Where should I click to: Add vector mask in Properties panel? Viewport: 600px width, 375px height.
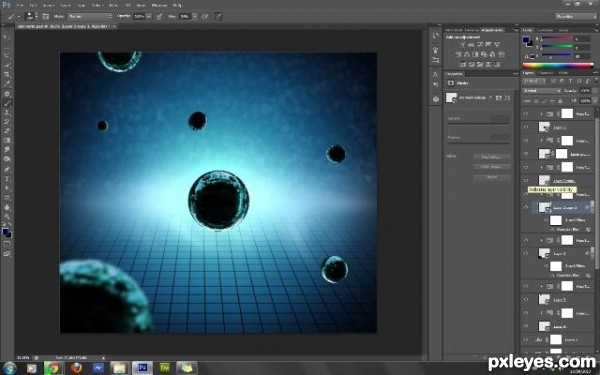tap(507, 98)
